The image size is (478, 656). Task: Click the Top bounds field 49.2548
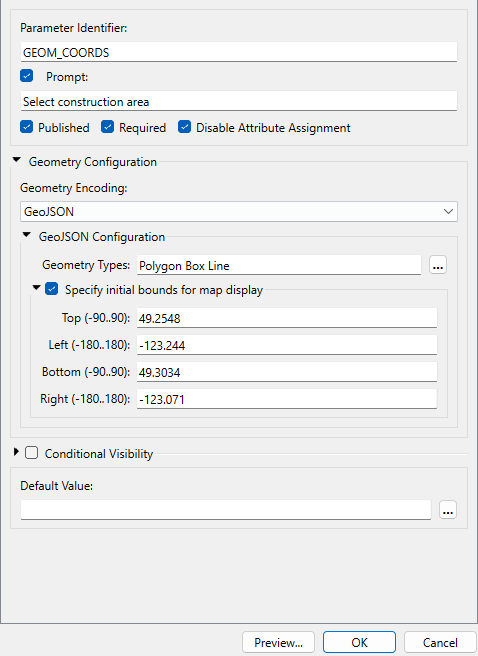pyautogui.click(x=287, y=318)
